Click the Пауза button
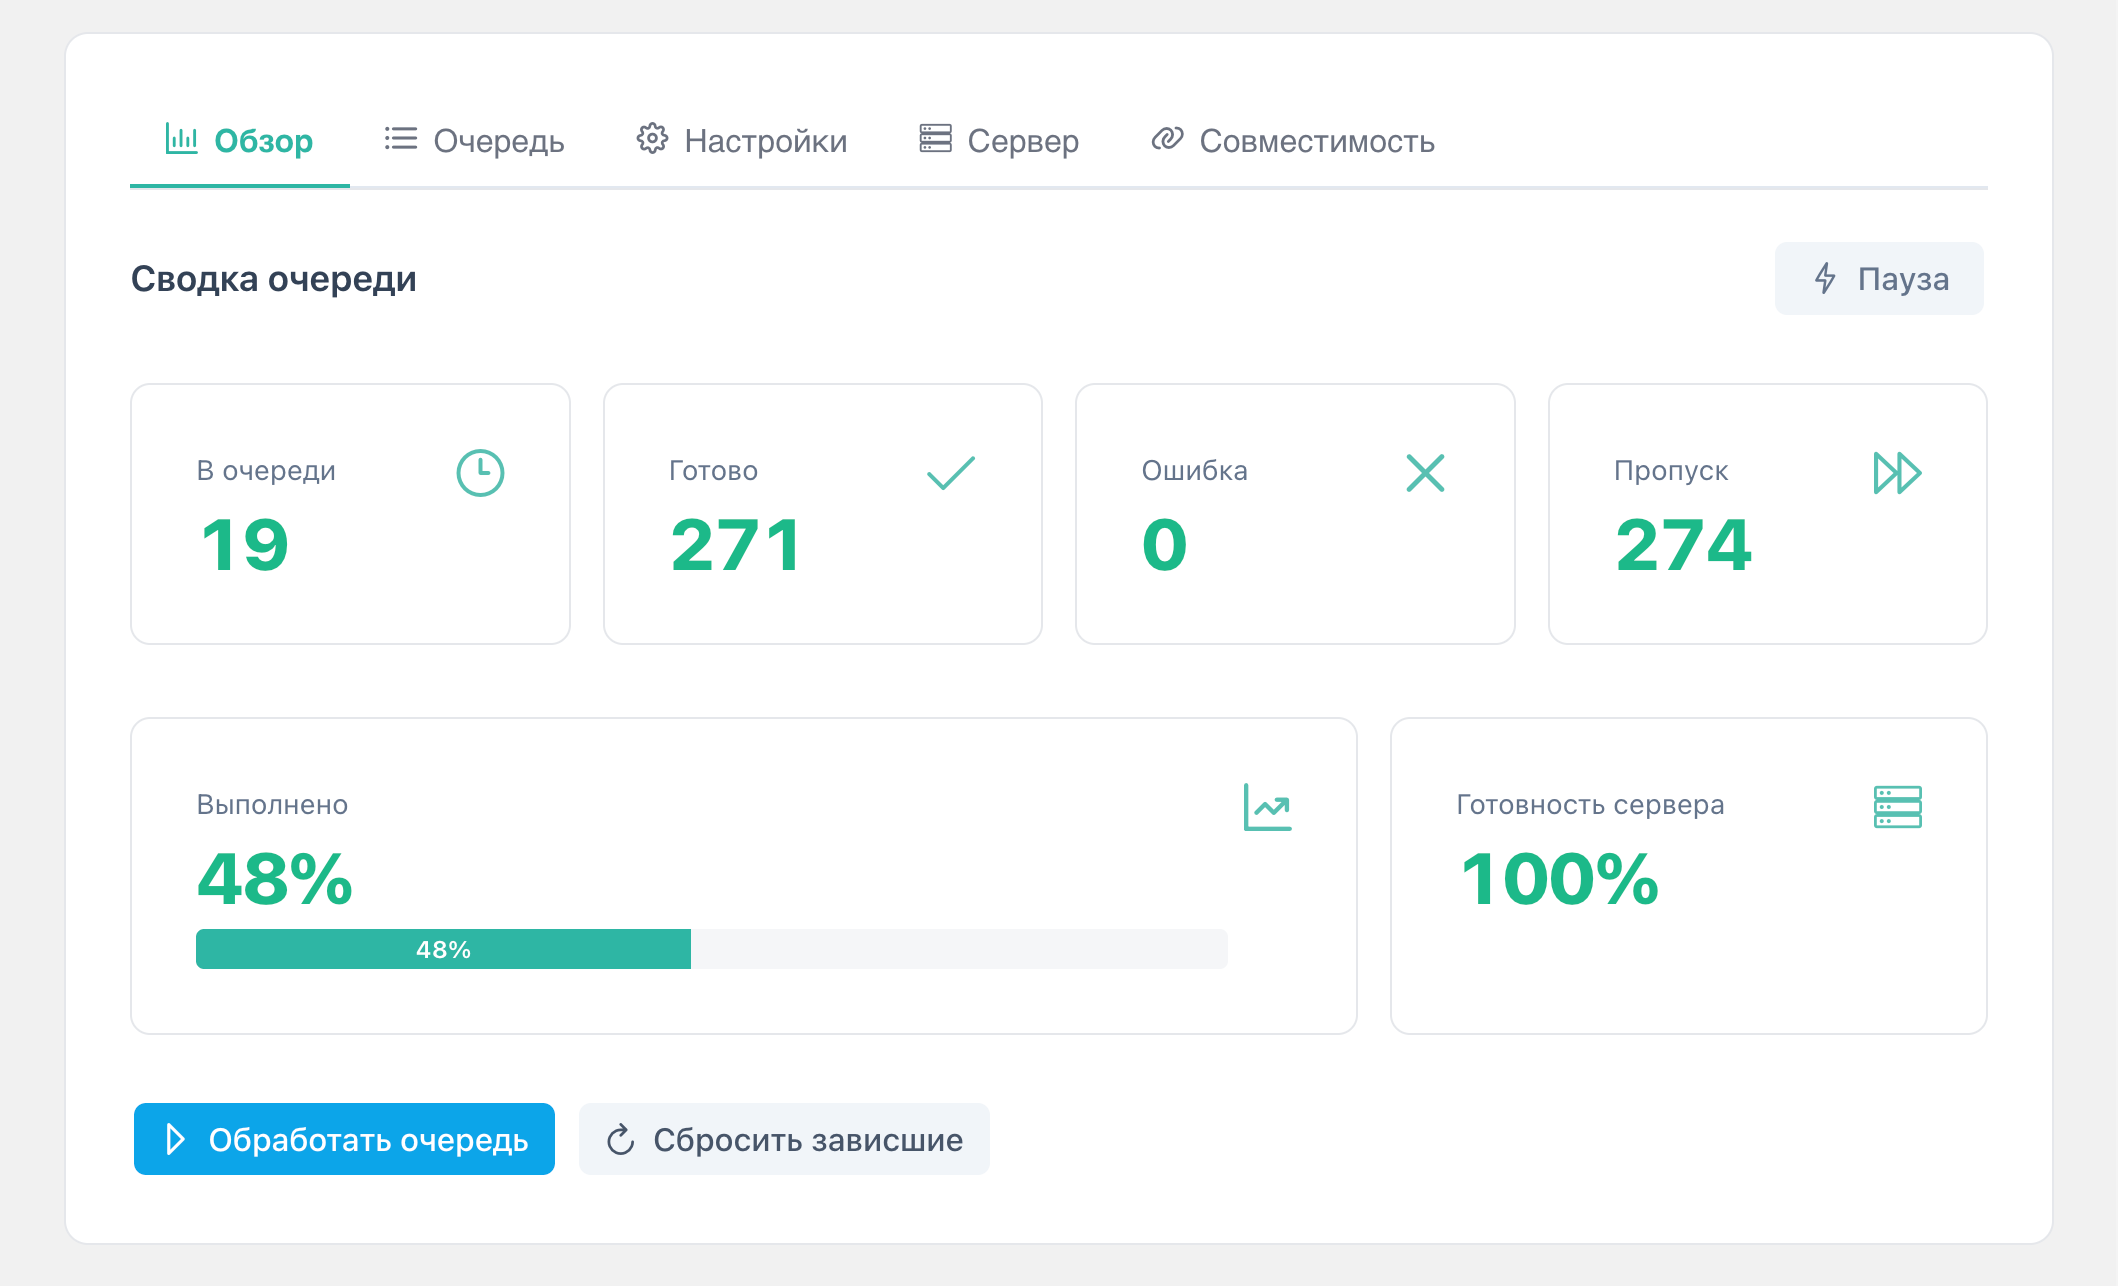This screenshot has height=1286, width=2118. 1879,278
